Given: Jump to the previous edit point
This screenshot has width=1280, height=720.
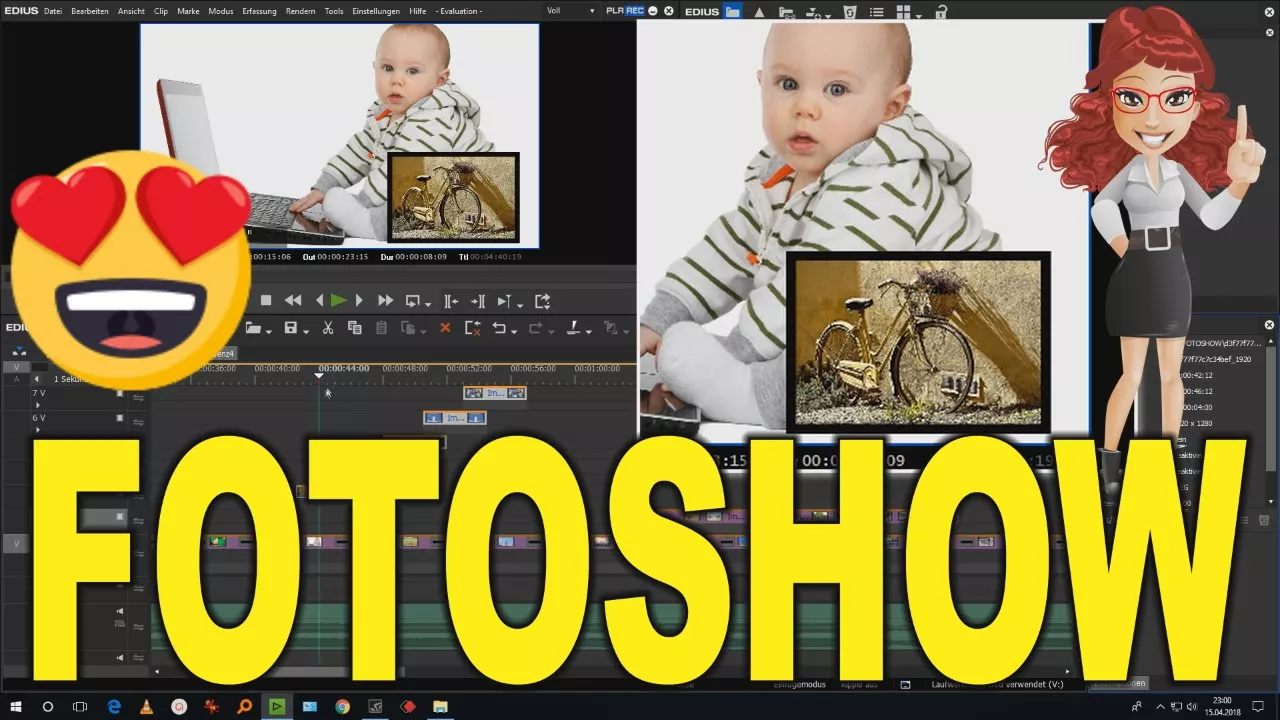Looking at the screenshot, I should [451, 300].
